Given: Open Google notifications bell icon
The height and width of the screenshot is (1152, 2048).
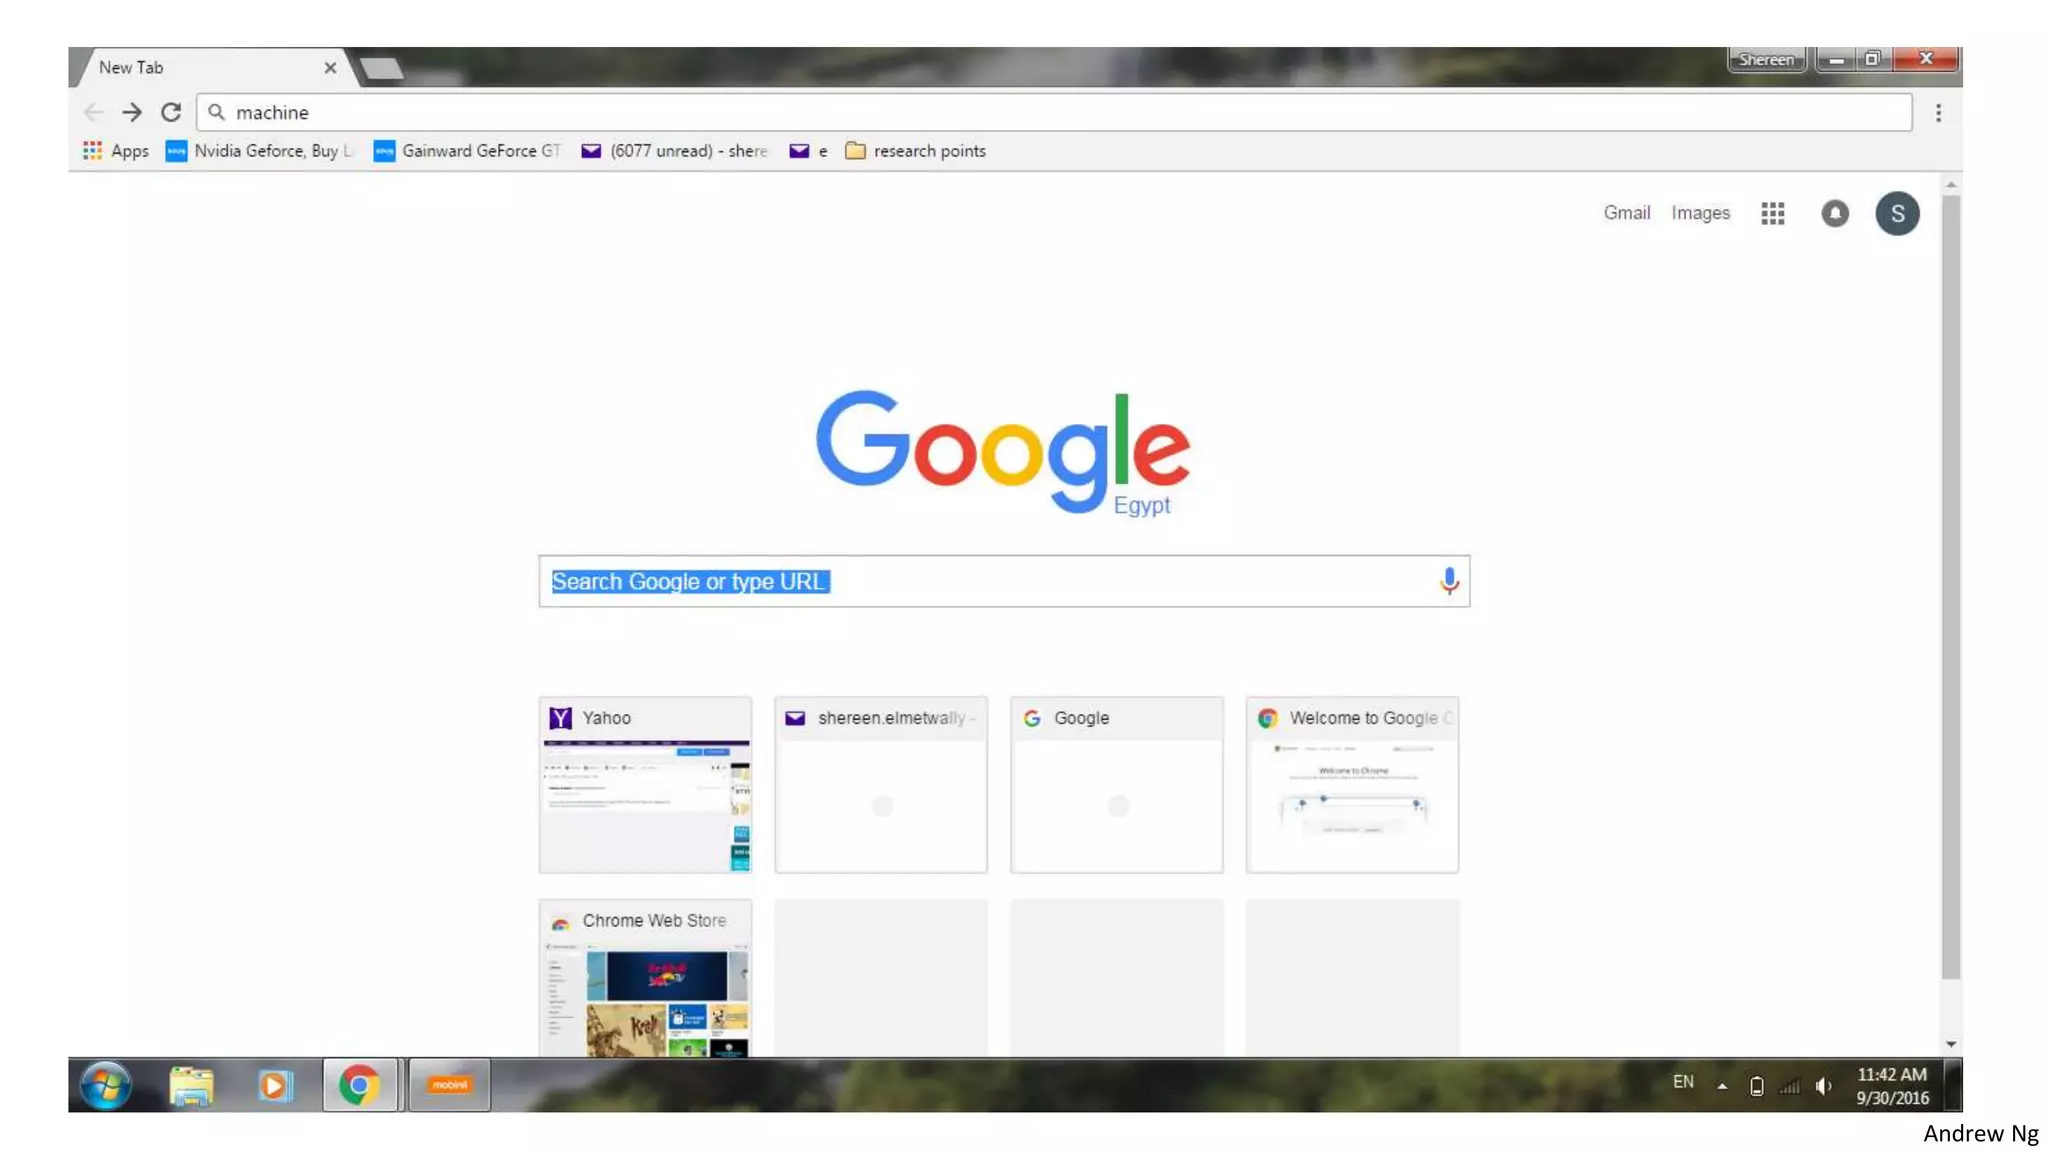Looking at the screenshot, I should [1834, 213].
